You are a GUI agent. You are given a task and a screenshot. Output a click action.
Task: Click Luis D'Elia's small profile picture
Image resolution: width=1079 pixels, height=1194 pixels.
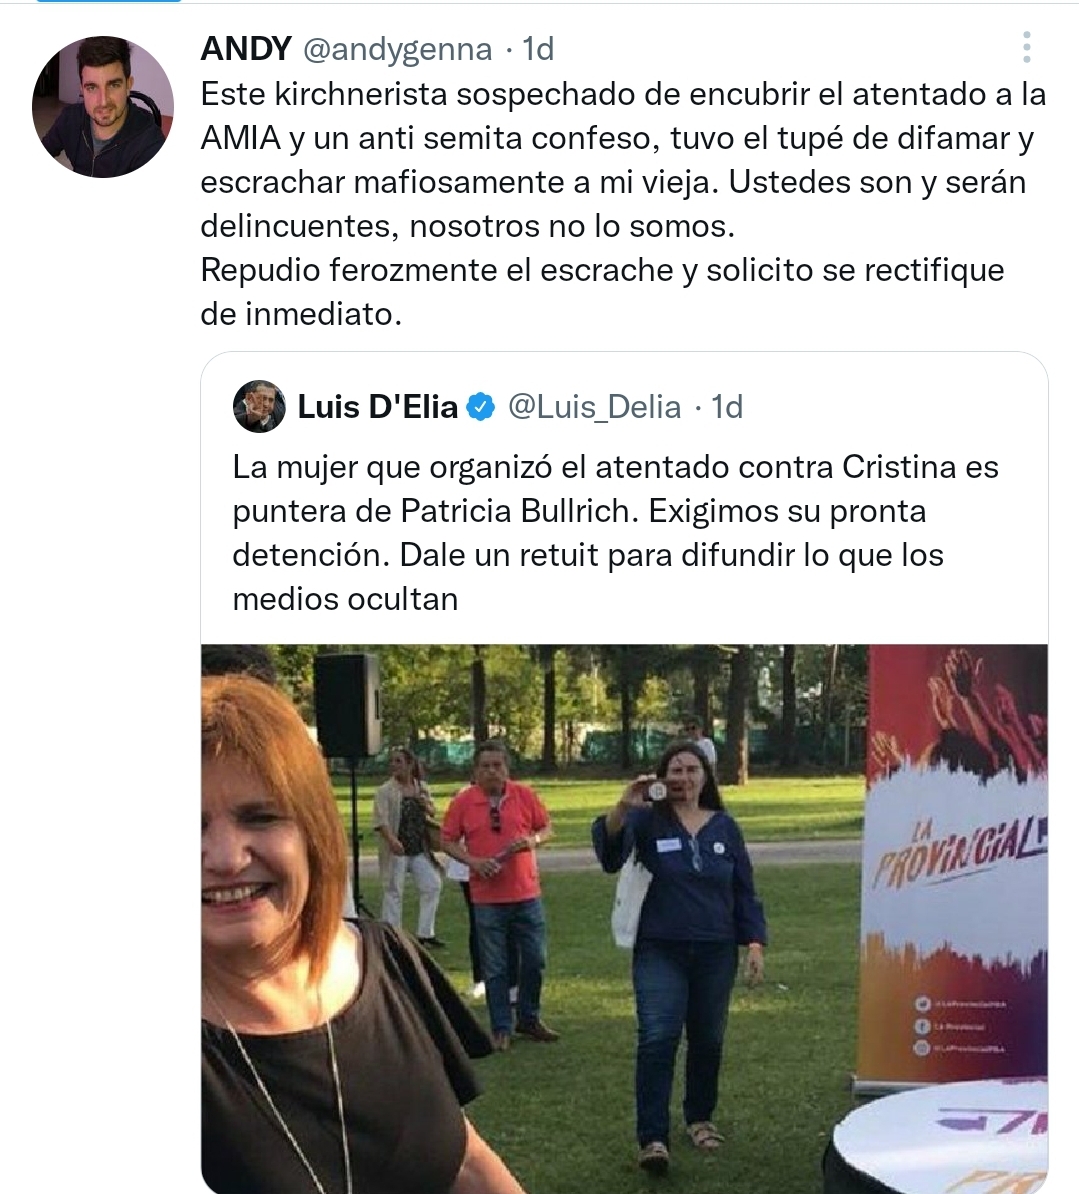click(x=259, y=407)
